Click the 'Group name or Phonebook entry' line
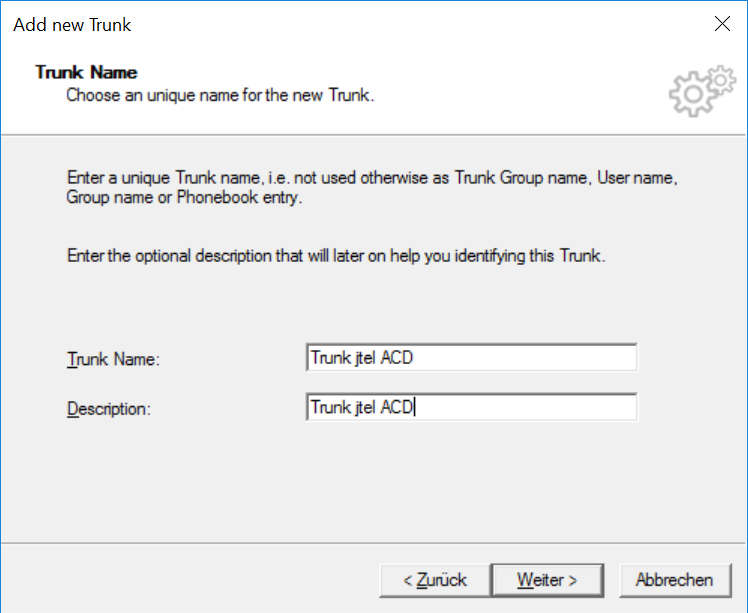The image size is (748, 613). [184, 197]
